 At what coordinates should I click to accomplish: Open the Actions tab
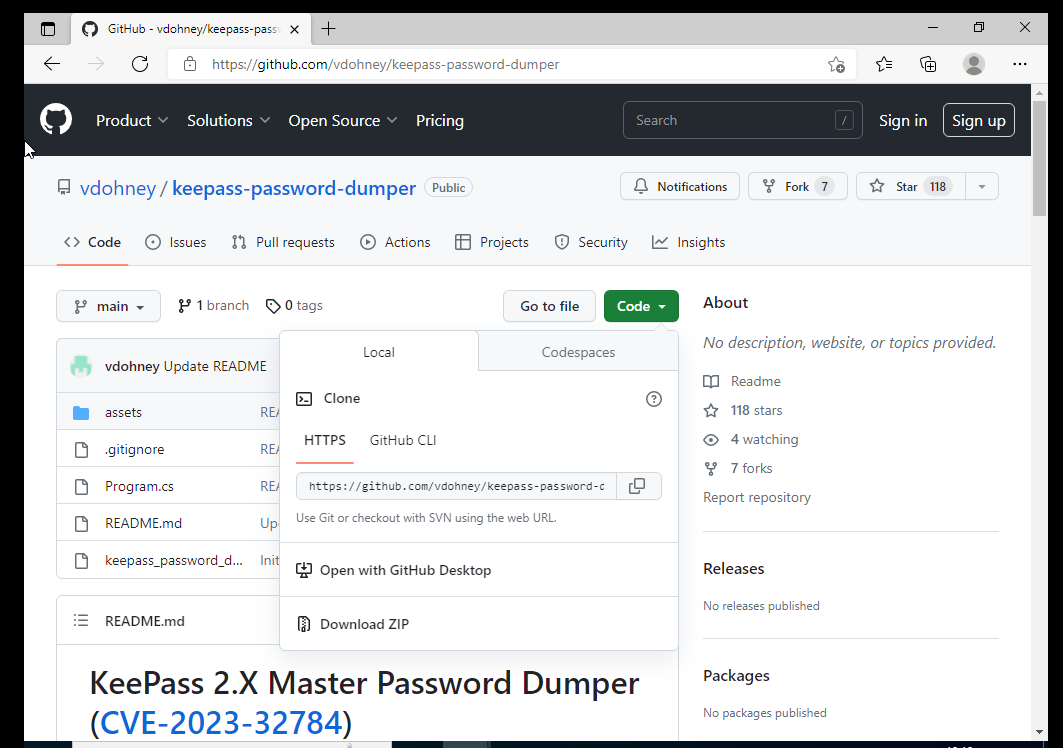click(395, 242)
